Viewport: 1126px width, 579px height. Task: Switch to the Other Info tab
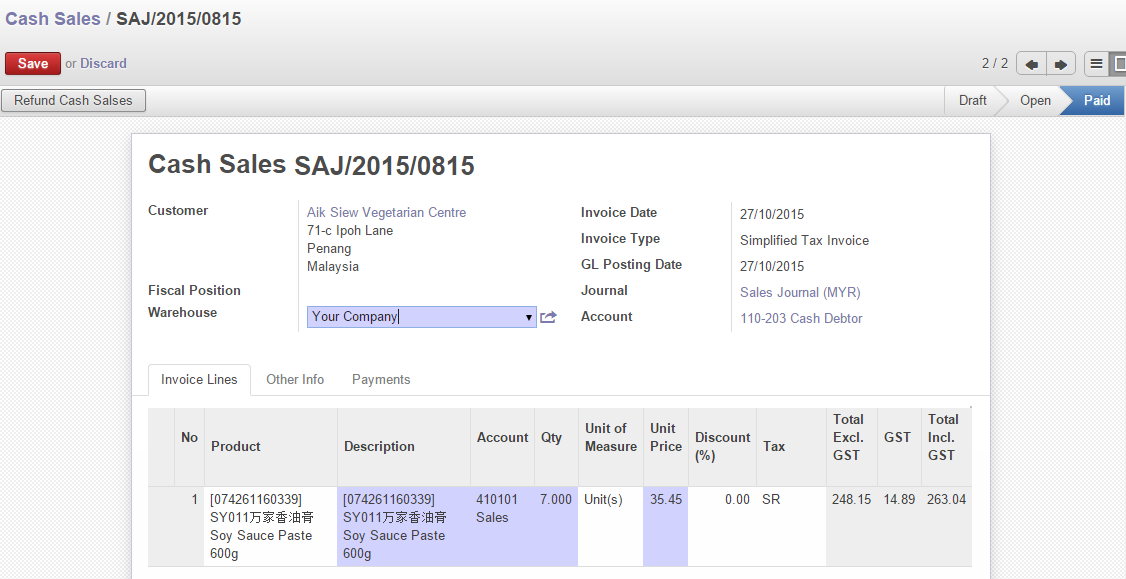click(295, 379)
